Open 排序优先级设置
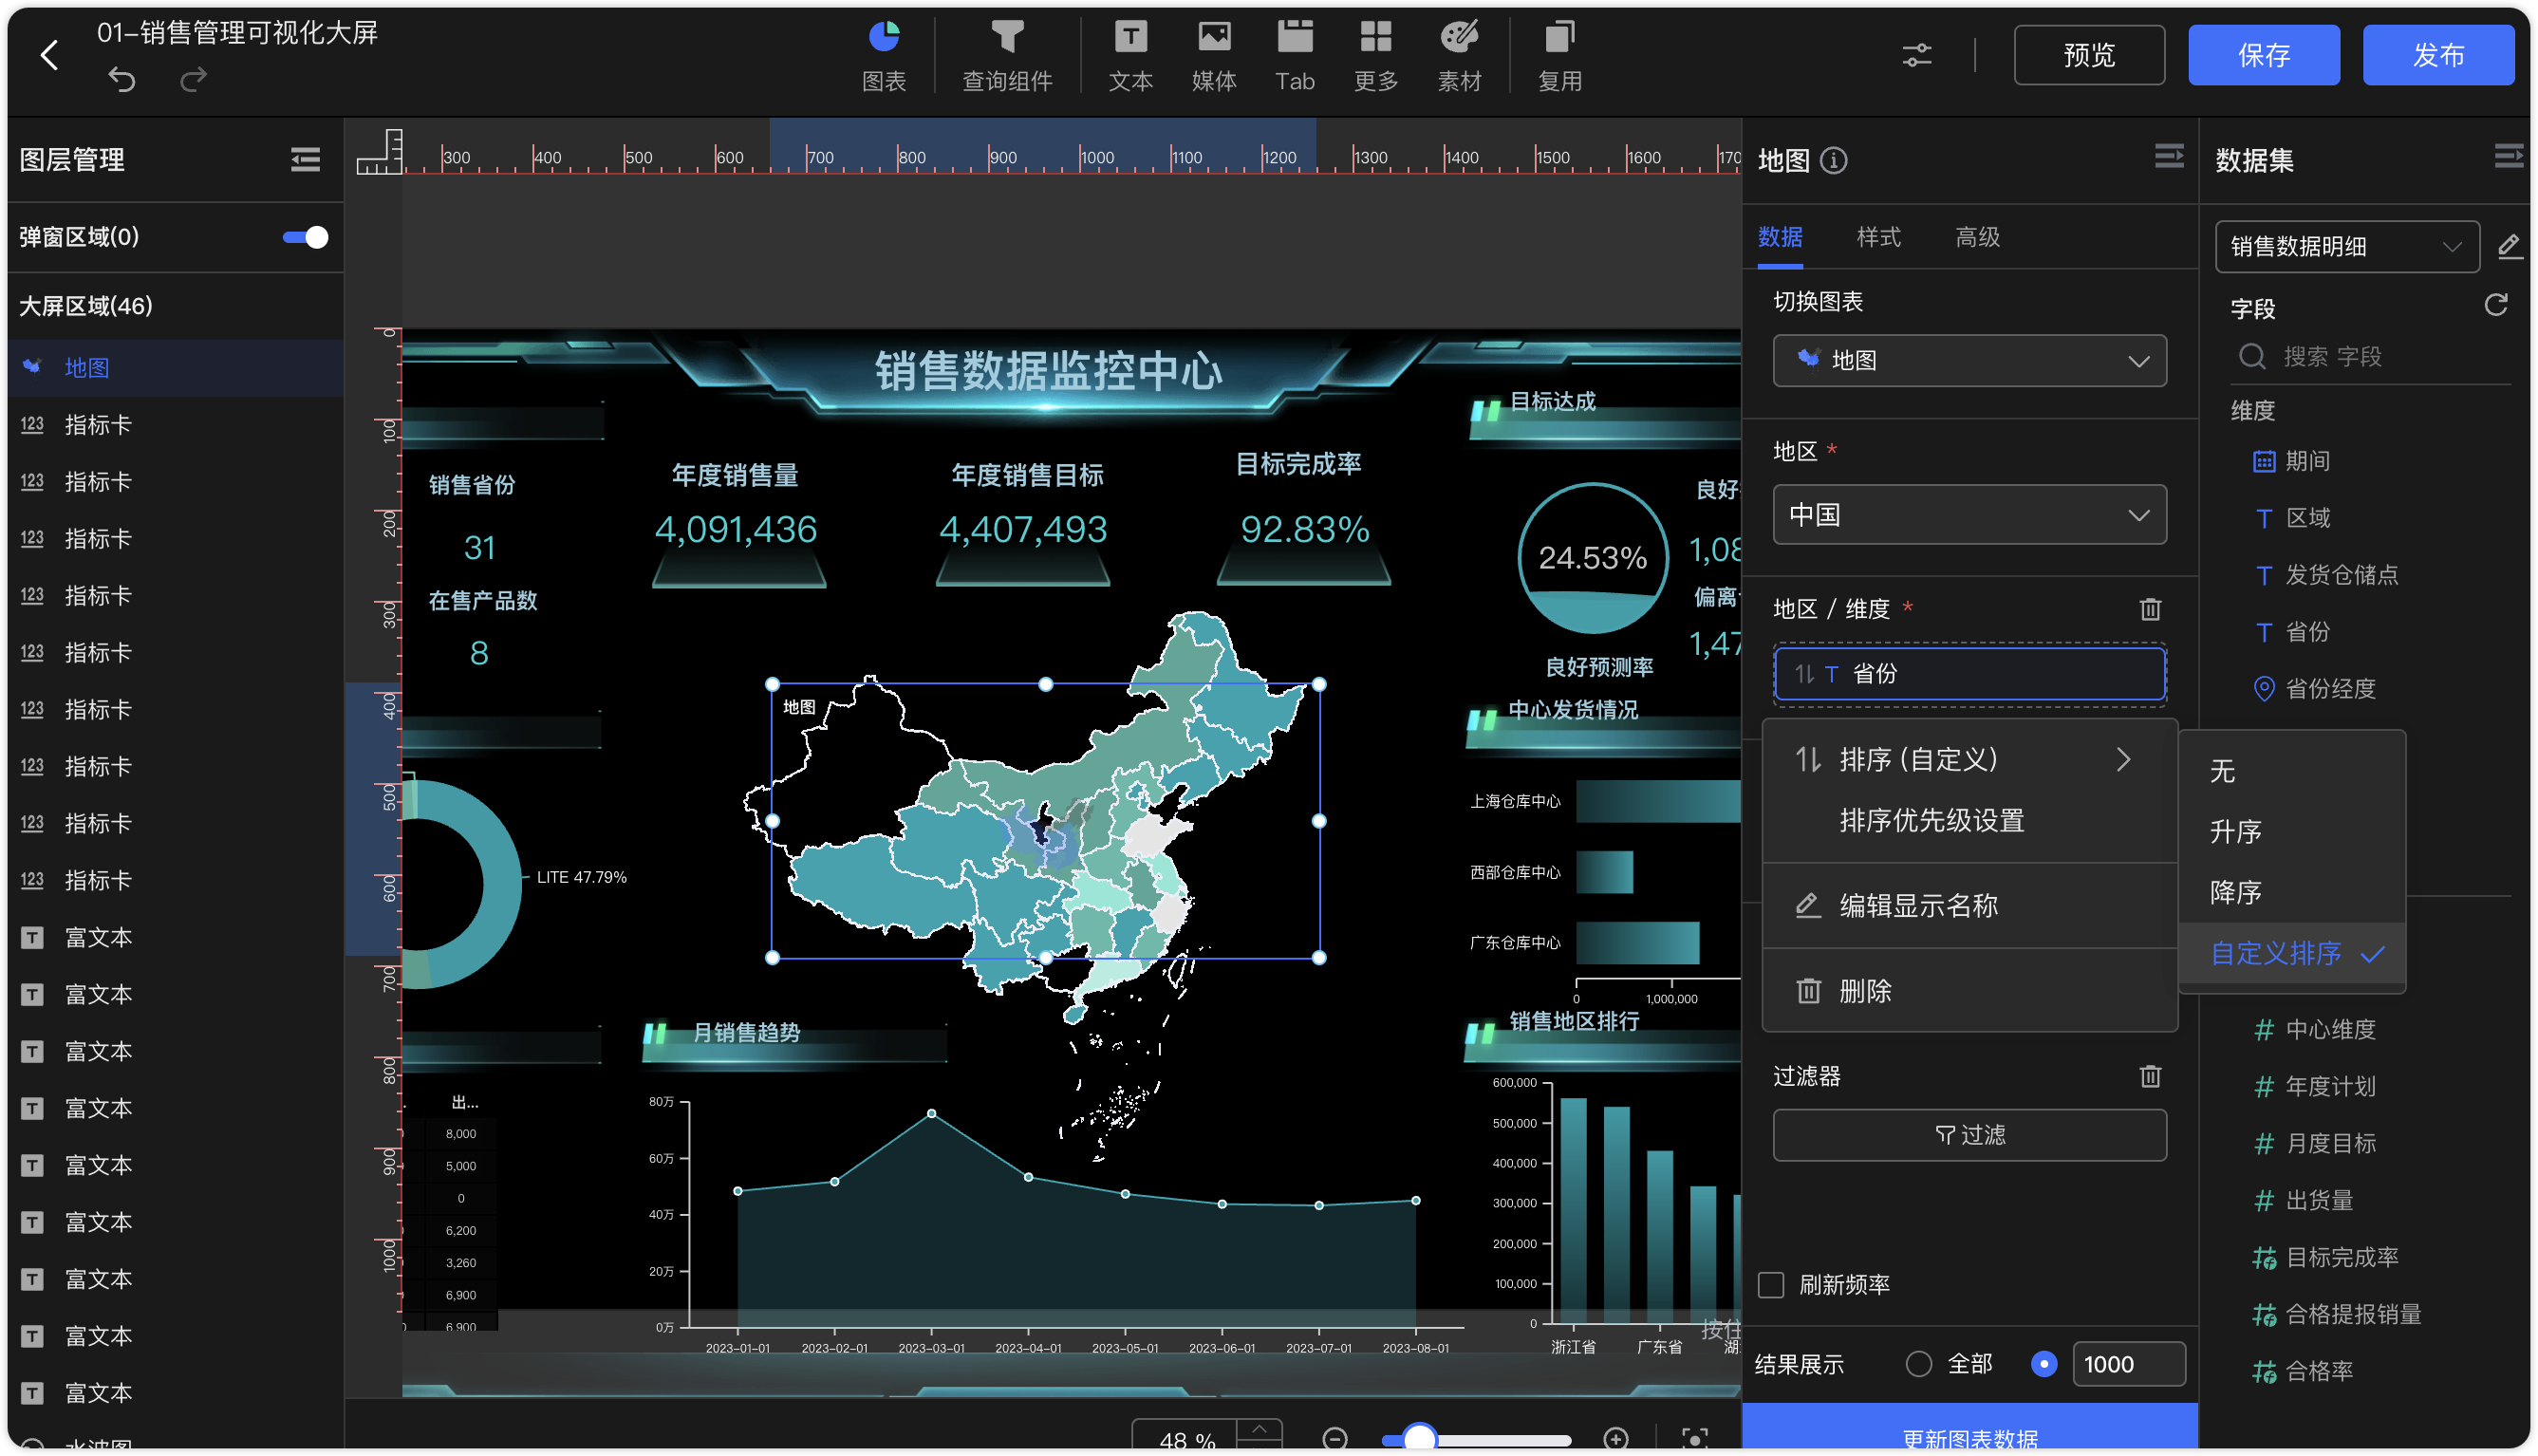Viewport: 2538px width, 1456px height. tap(1969, 821)
